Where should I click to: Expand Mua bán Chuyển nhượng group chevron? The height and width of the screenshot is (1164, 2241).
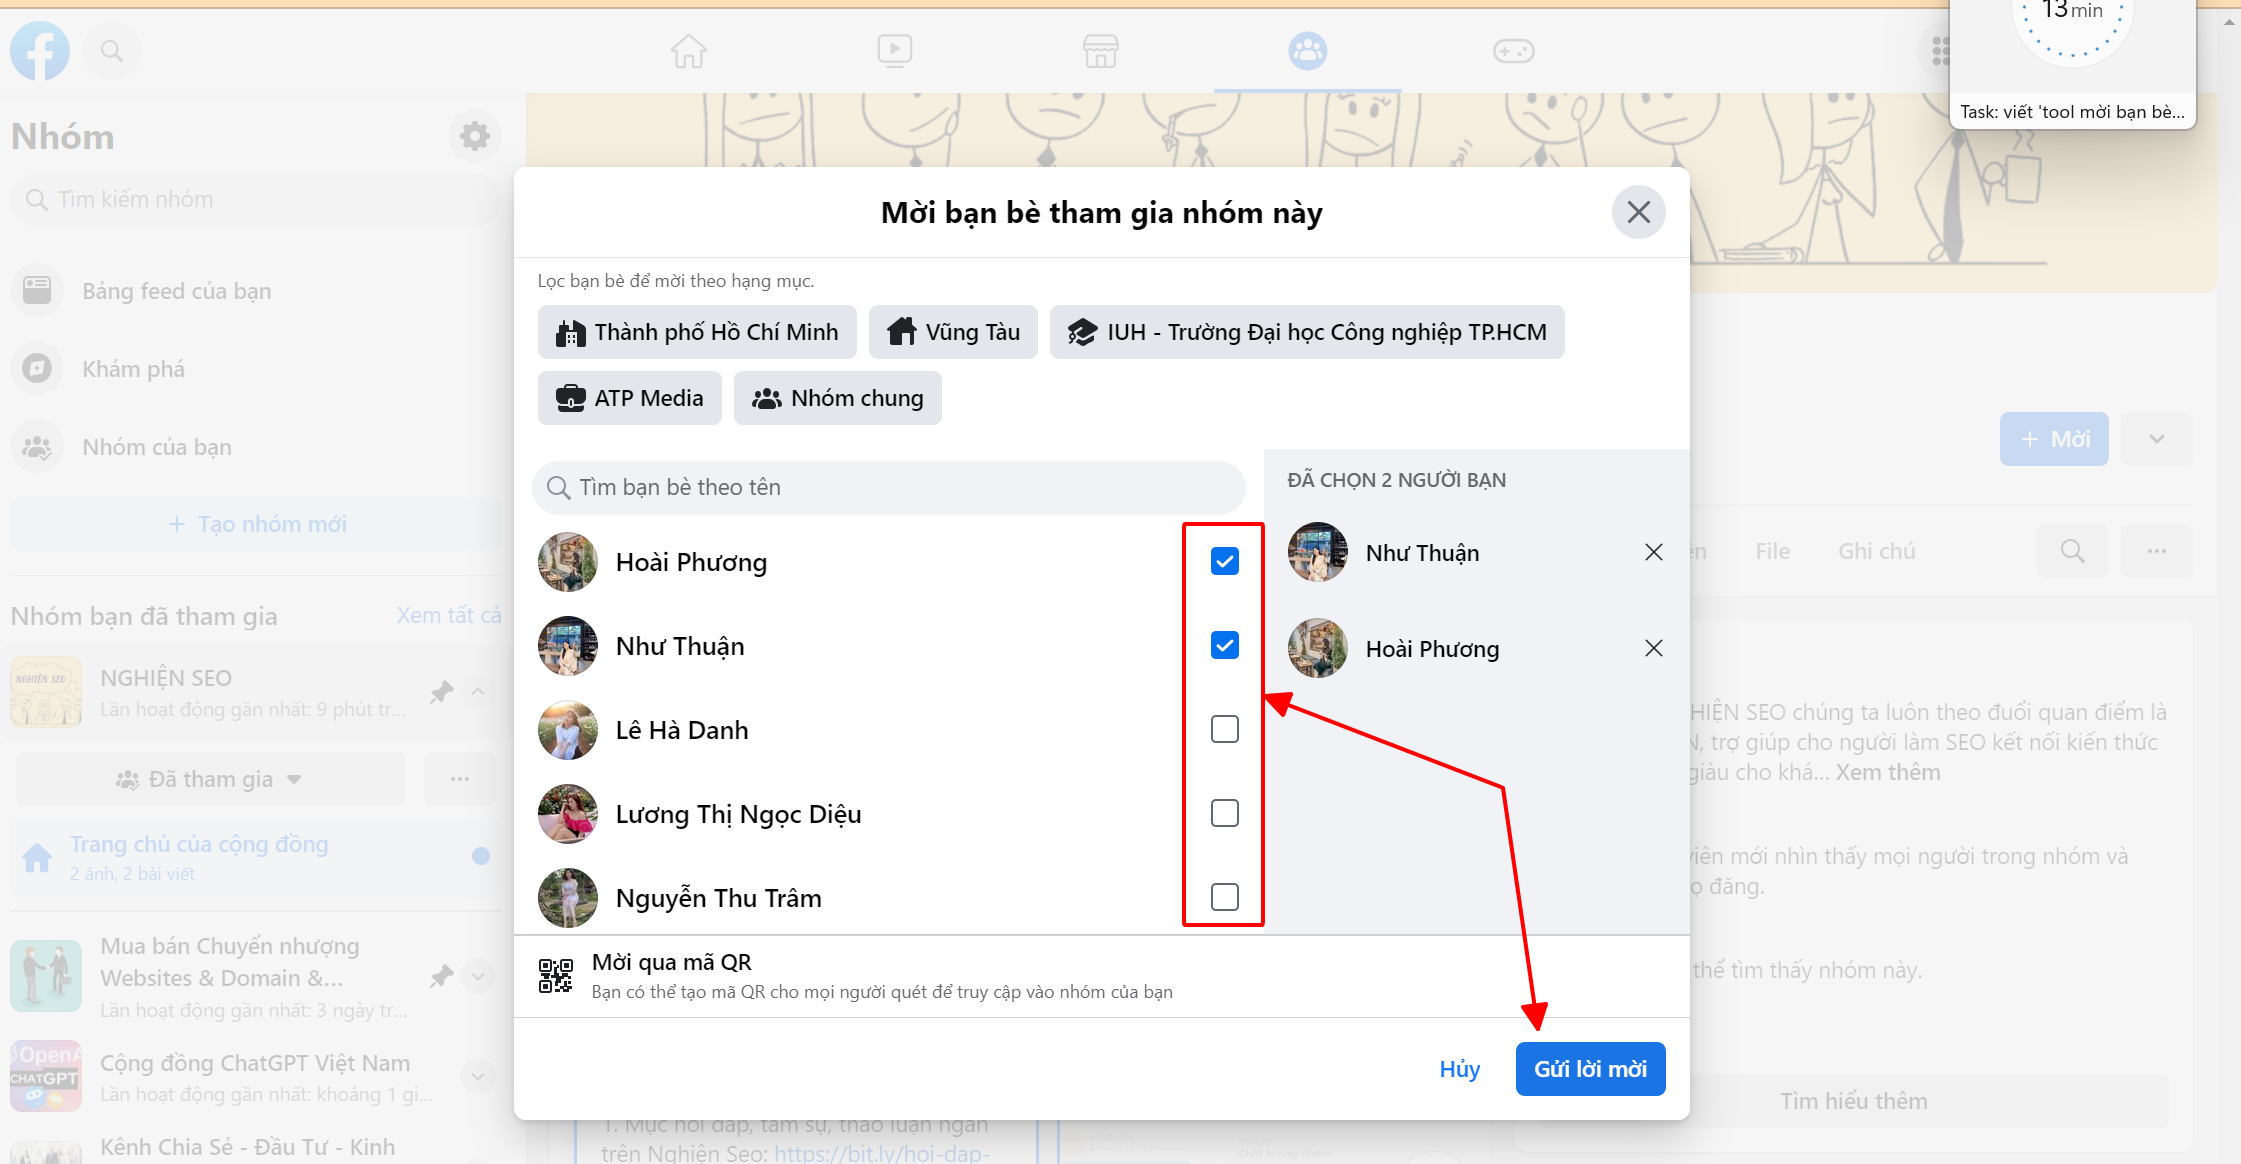tap(478, 976)
